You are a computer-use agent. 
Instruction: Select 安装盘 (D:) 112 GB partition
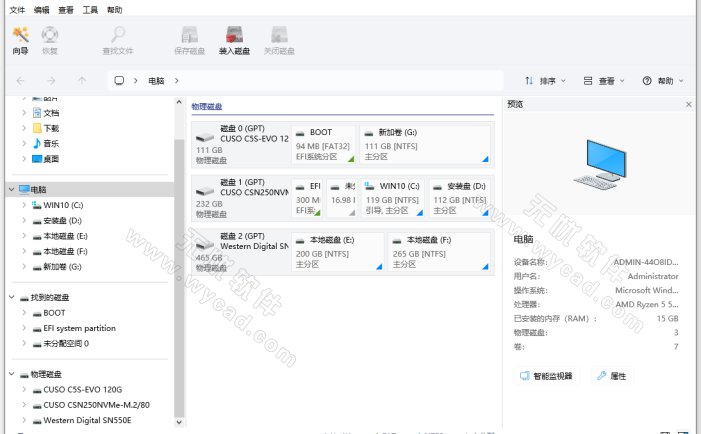460,198
